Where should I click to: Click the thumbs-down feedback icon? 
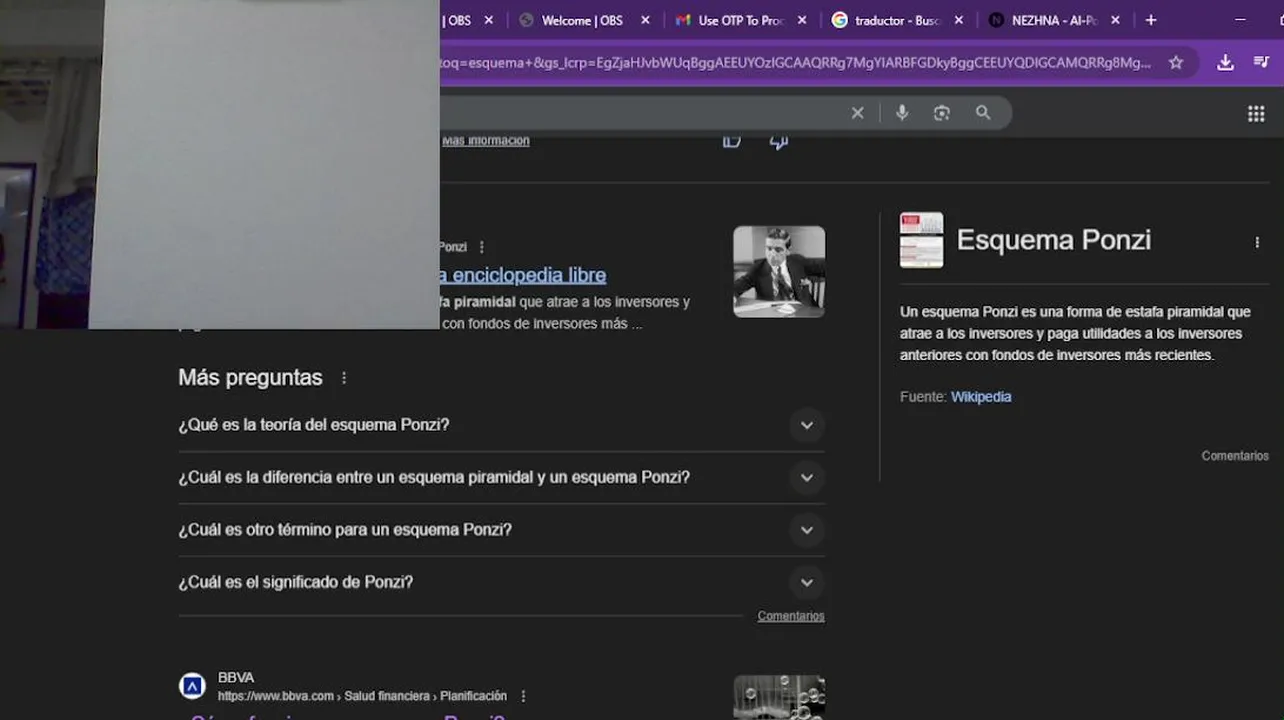779,141
